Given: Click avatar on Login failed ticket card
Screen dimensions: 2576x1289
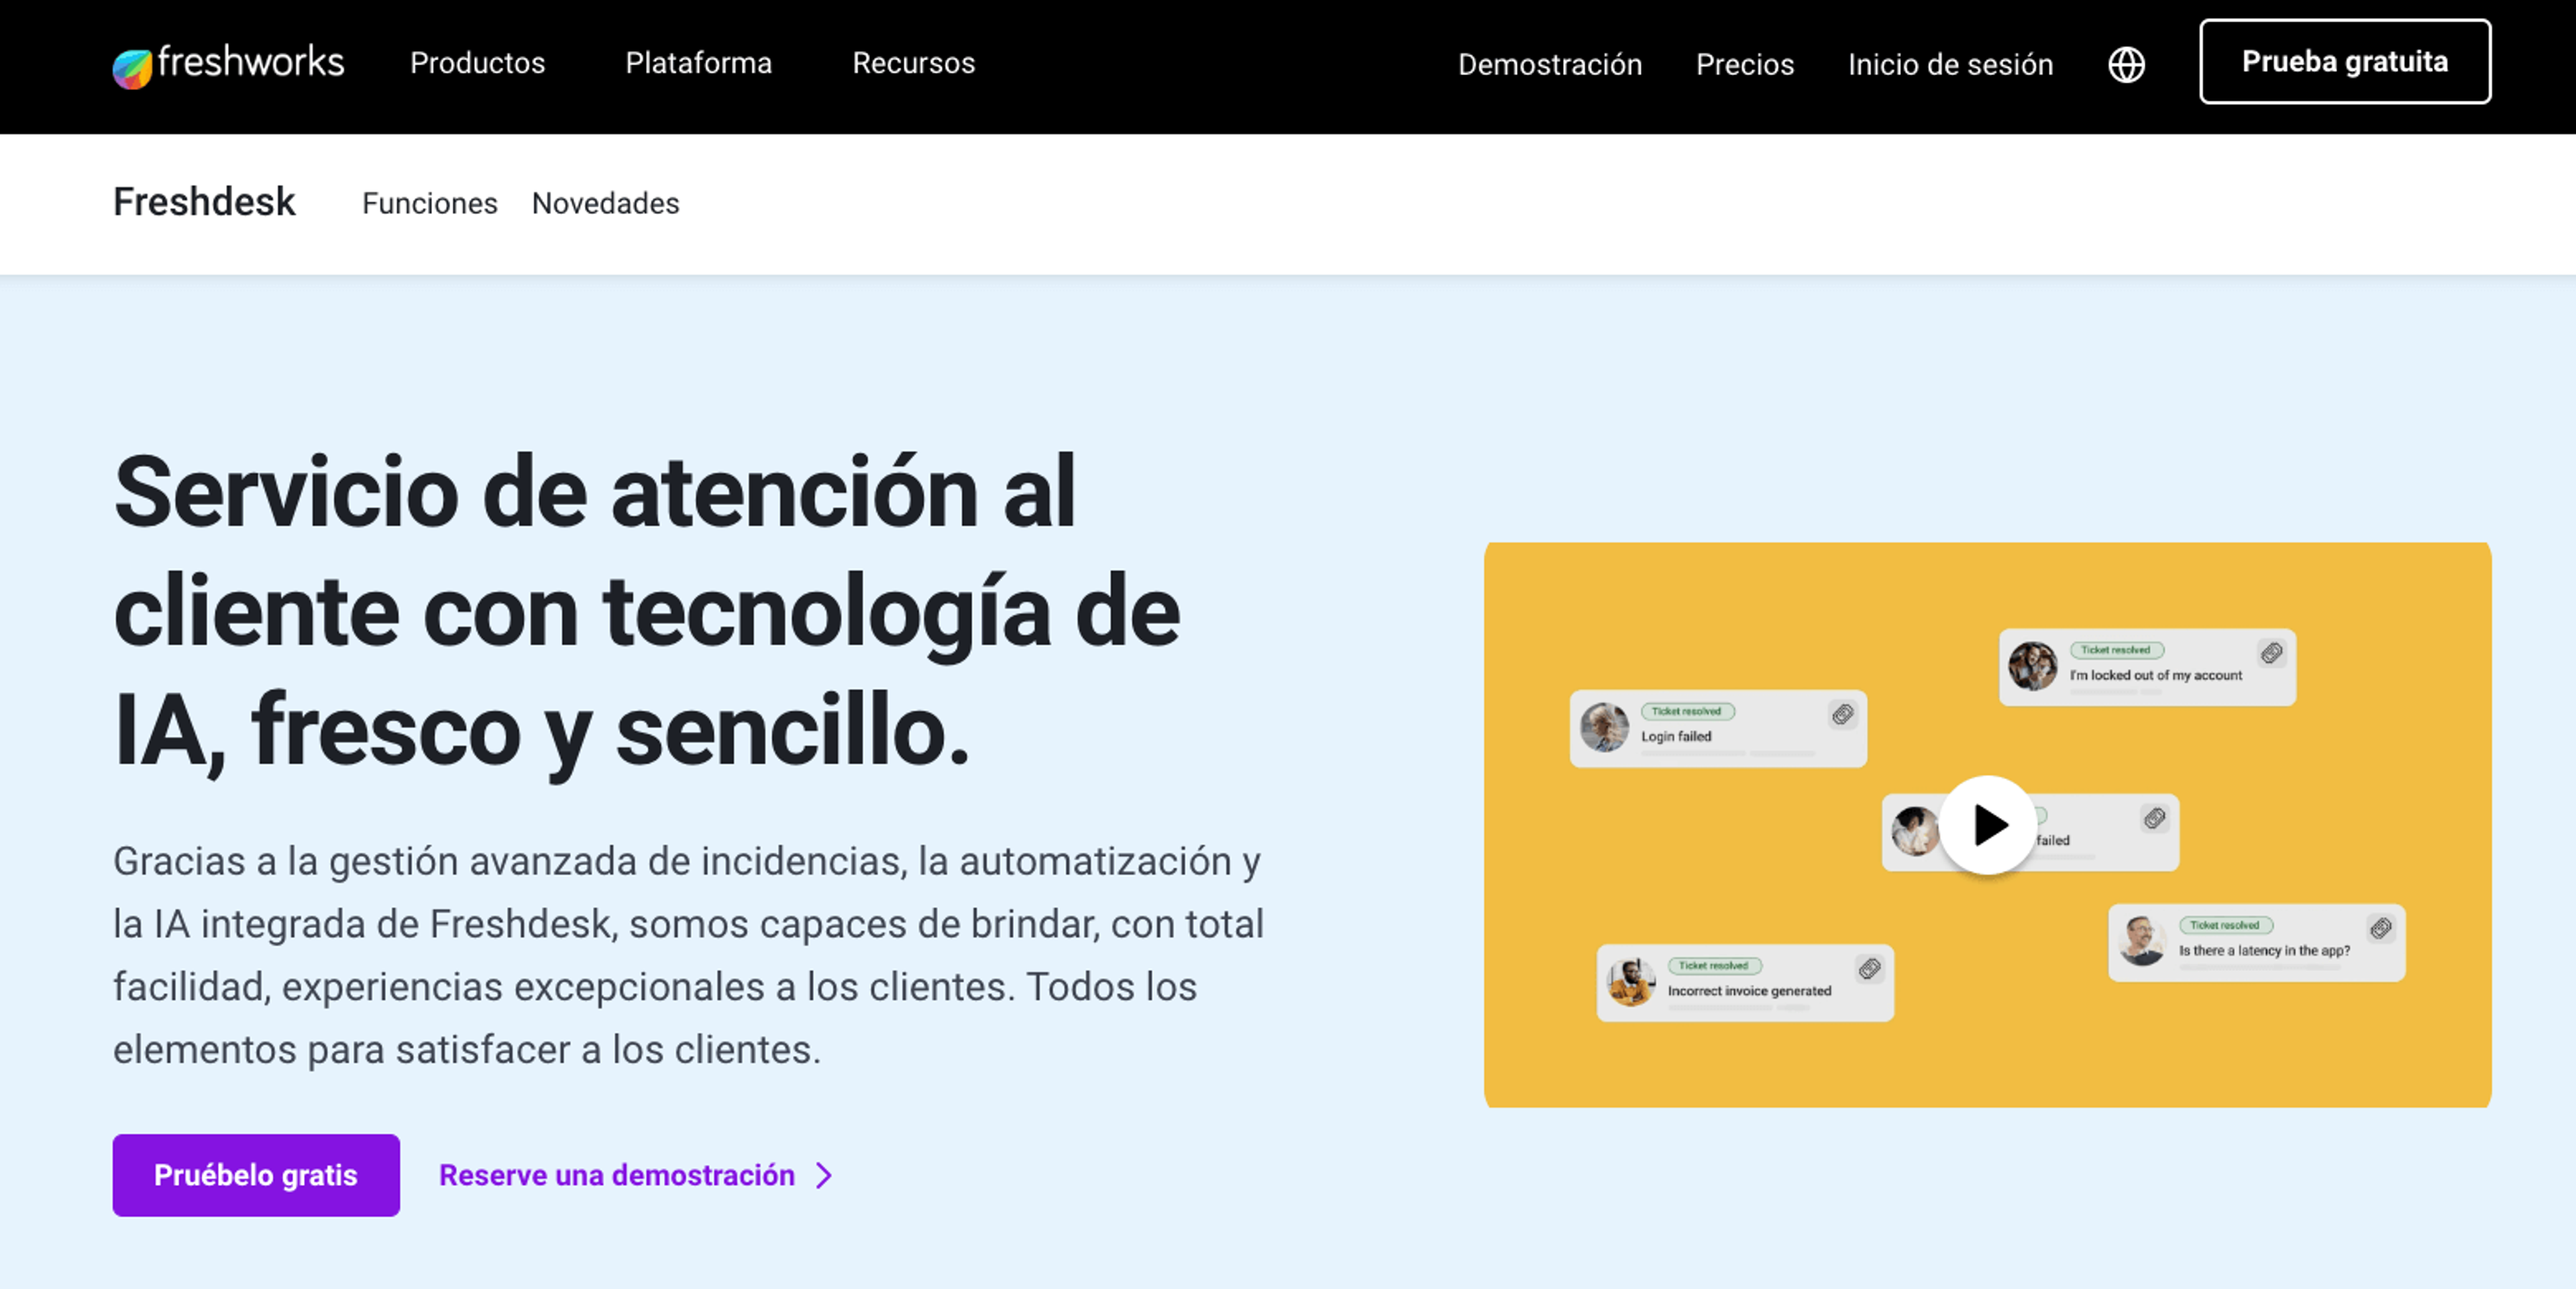Looking at the screenshot, I should [x=1605, y=727].
